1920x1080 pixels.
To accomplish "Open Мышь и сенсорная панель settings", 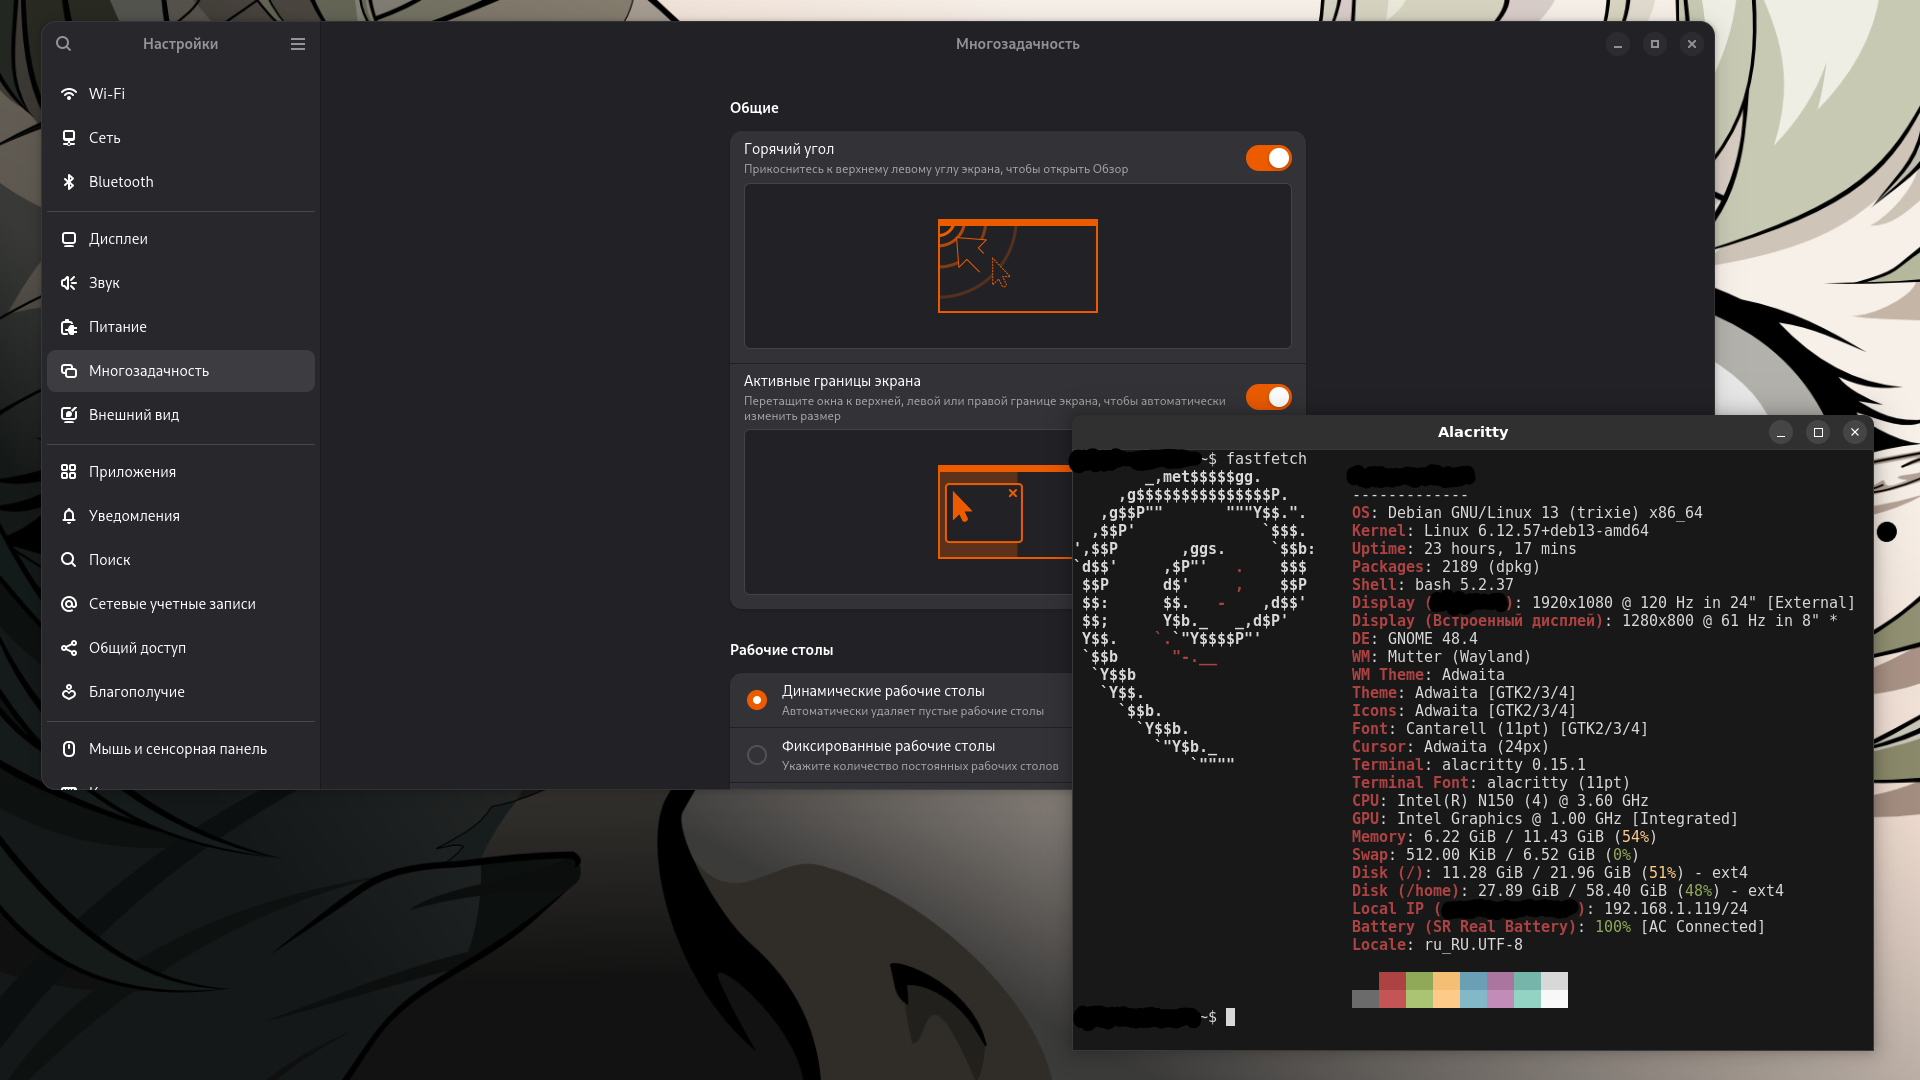I will point(177,749).
